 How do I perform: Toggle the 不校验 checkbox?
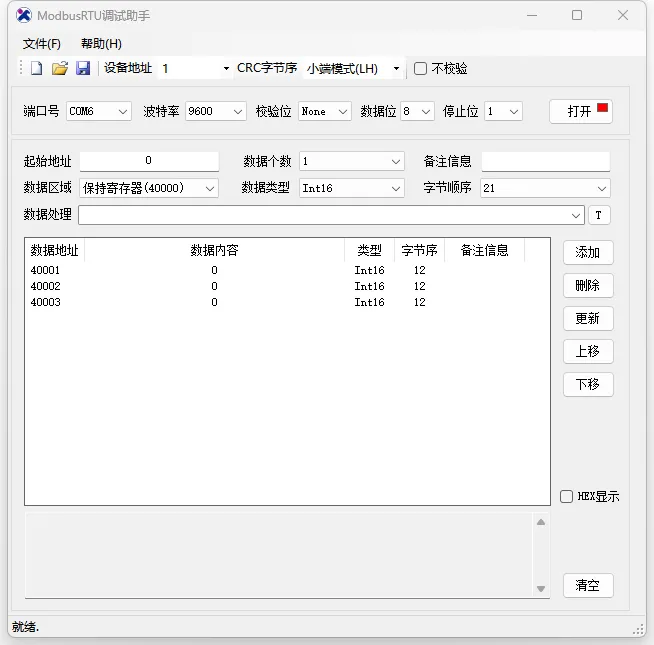point(420,68)
